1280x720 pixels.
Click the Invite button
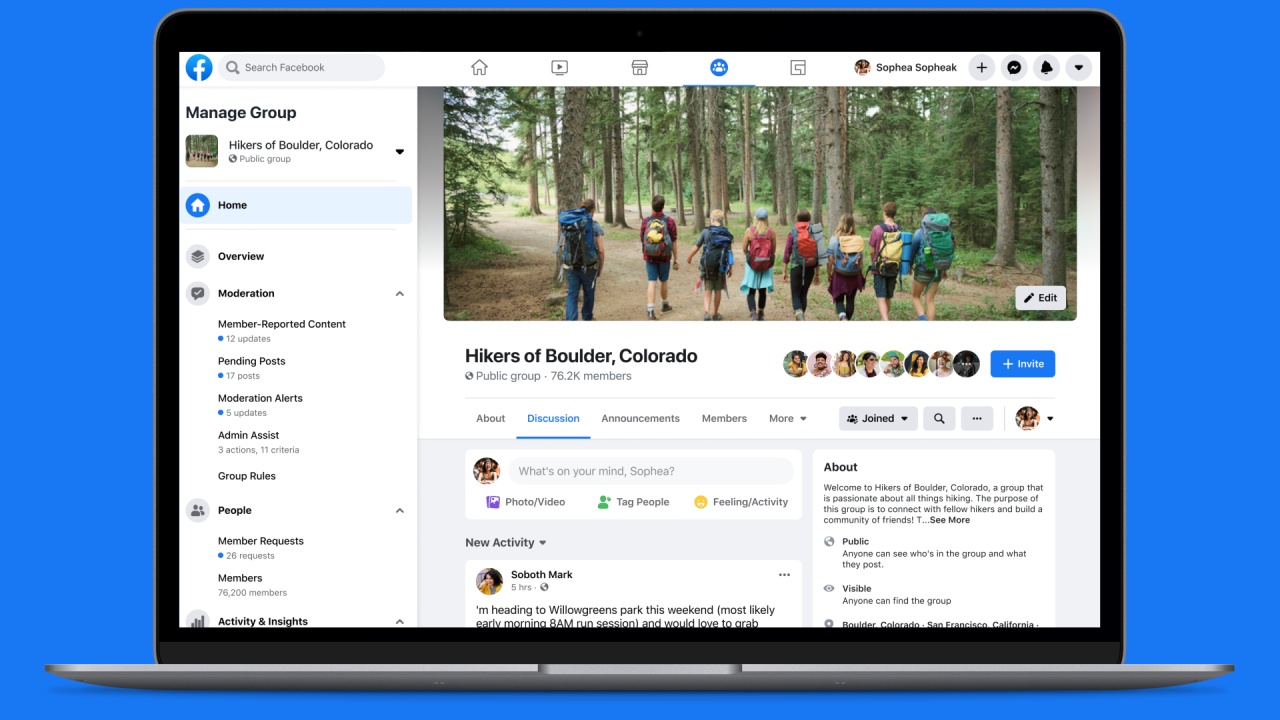(1022, 363)
